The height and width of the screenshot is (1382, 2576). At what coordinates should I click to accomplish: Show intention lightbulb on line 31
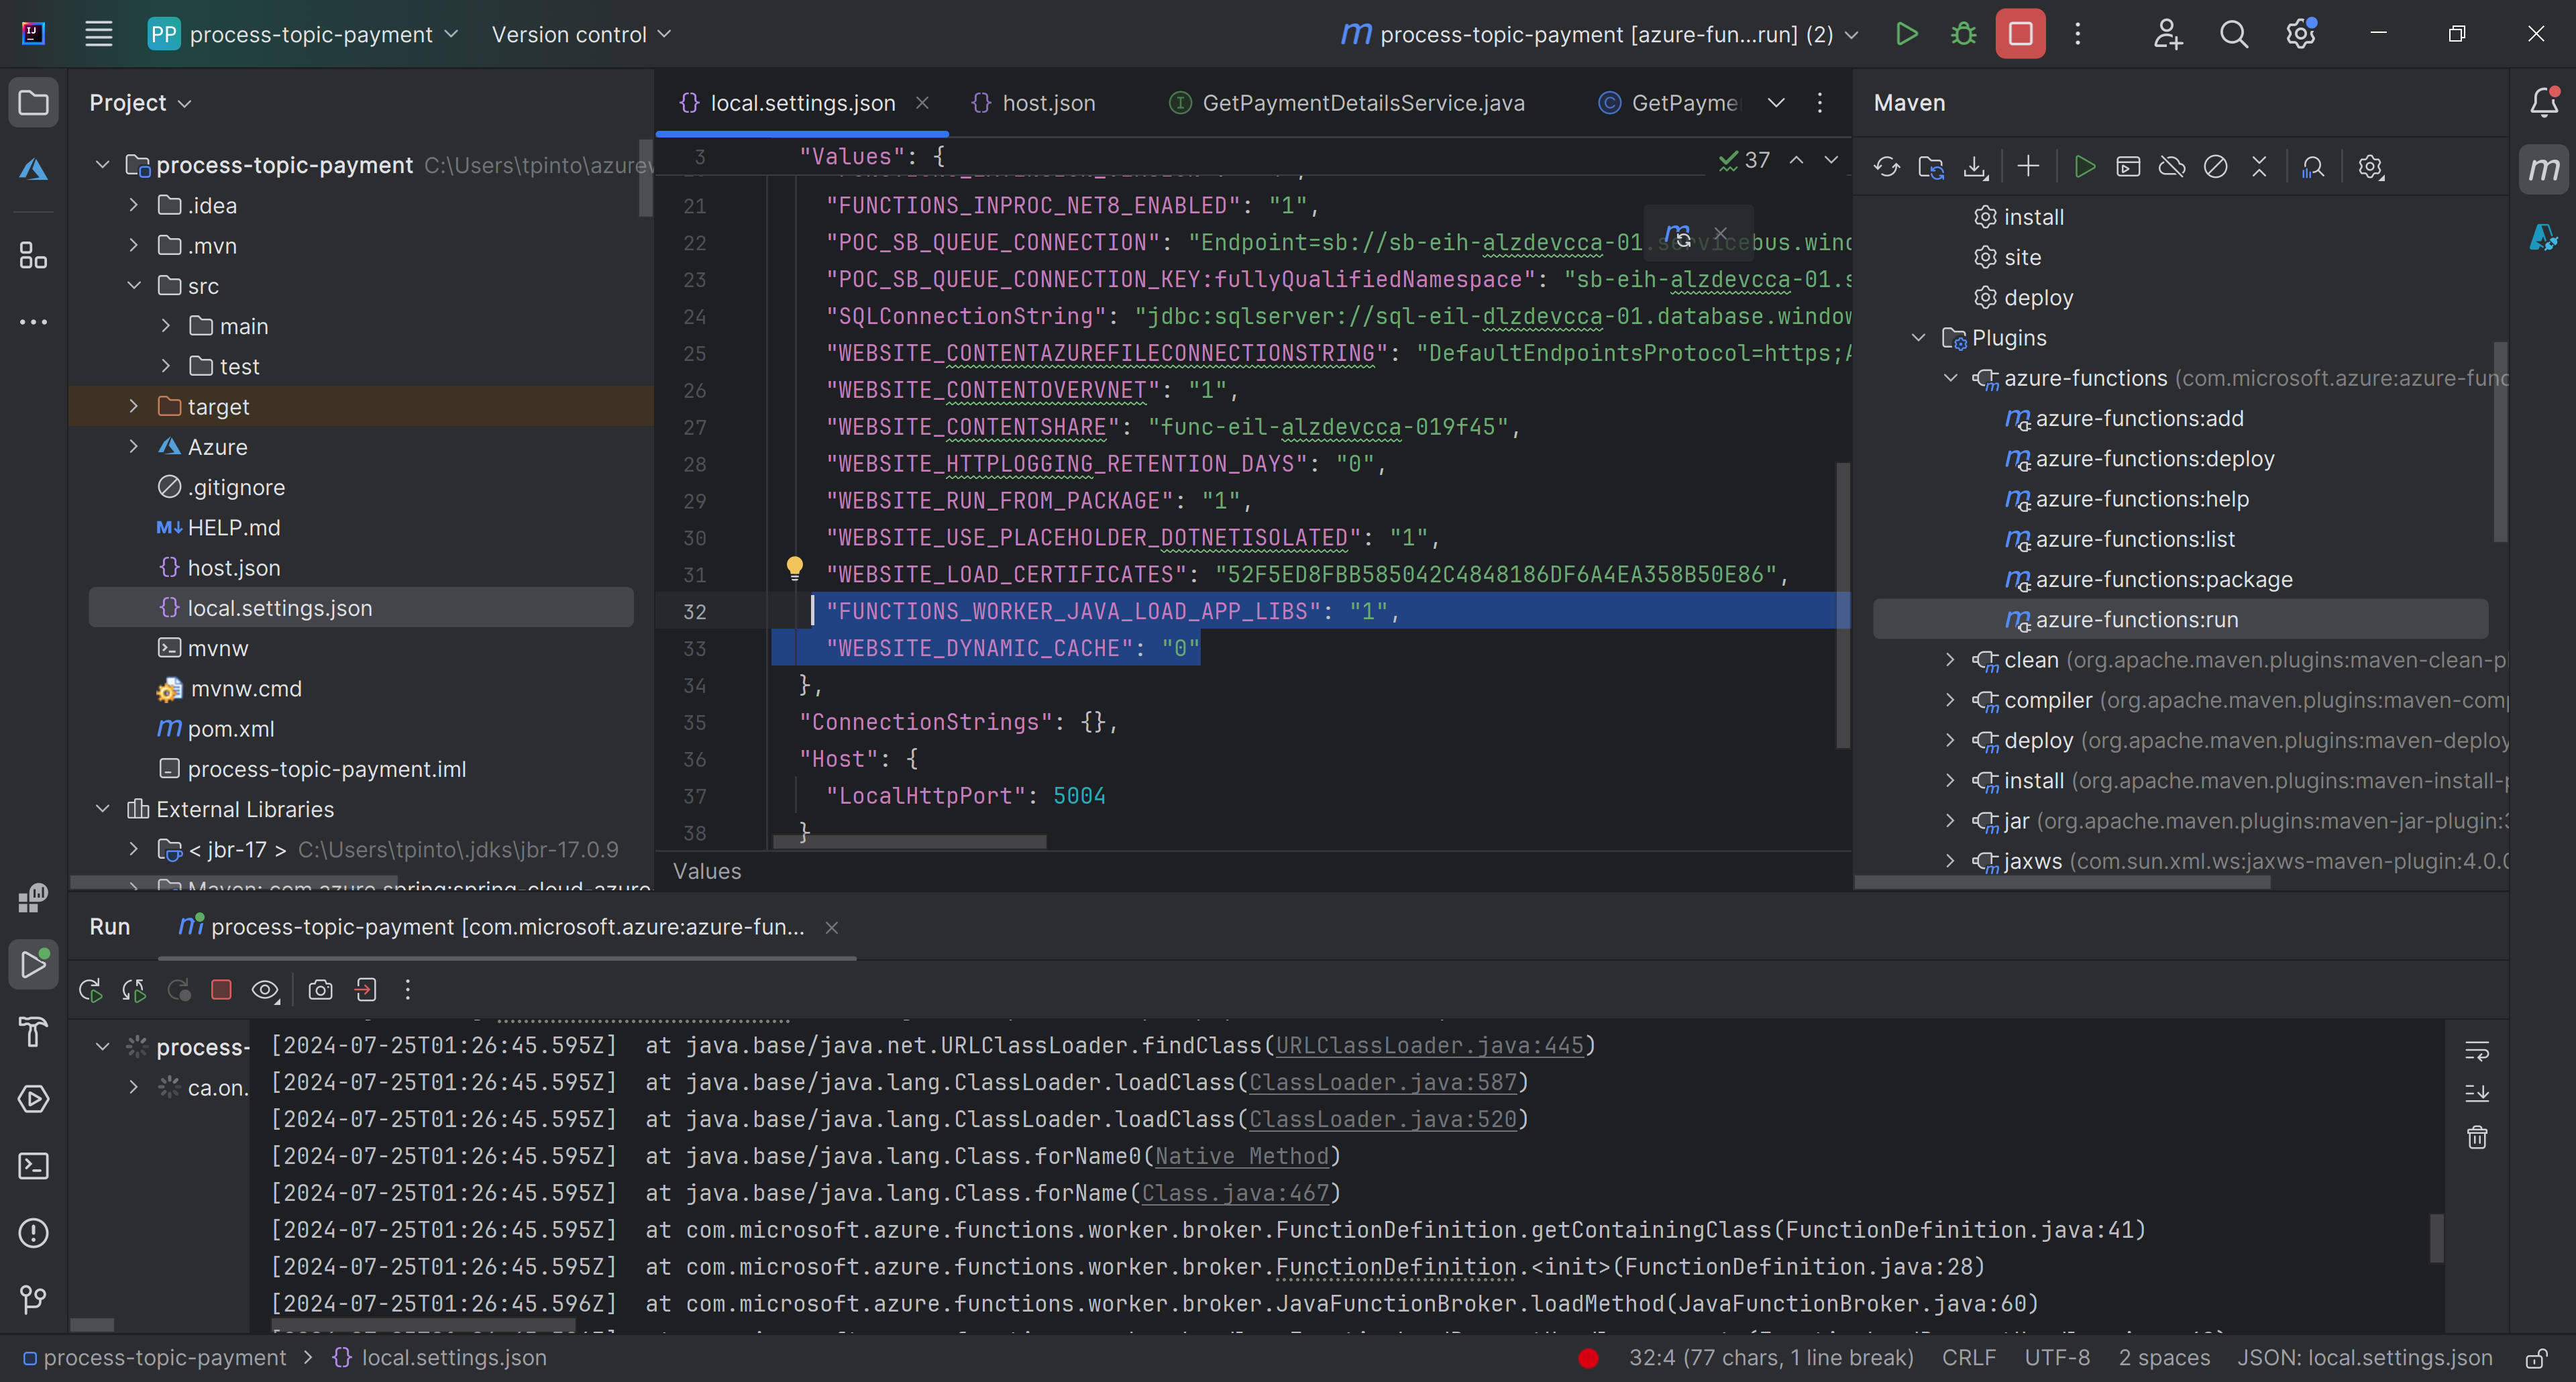(794, 569)
